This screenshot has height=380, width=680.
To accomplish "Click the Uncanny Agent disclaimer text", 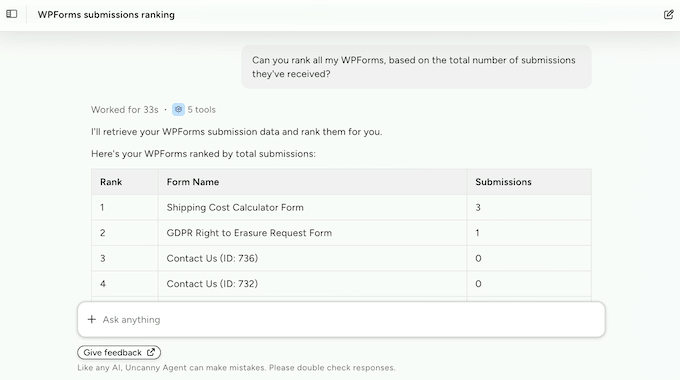I will [x=236, y=368].
